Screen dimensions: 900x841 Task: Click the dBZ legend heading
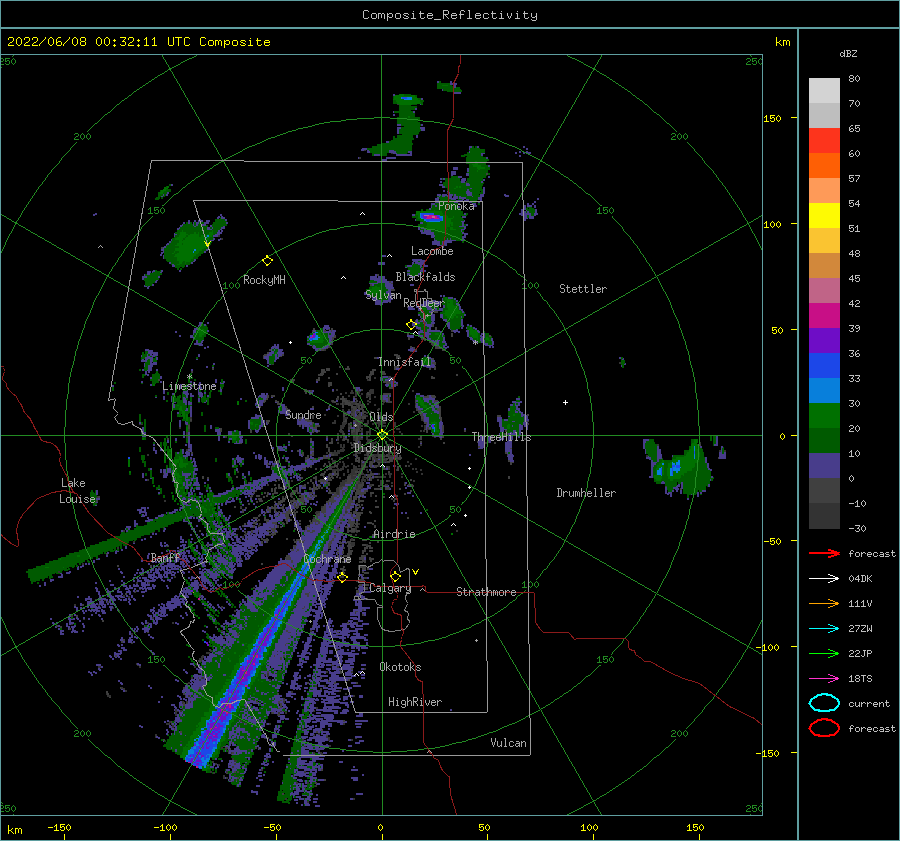click(848, 53)
